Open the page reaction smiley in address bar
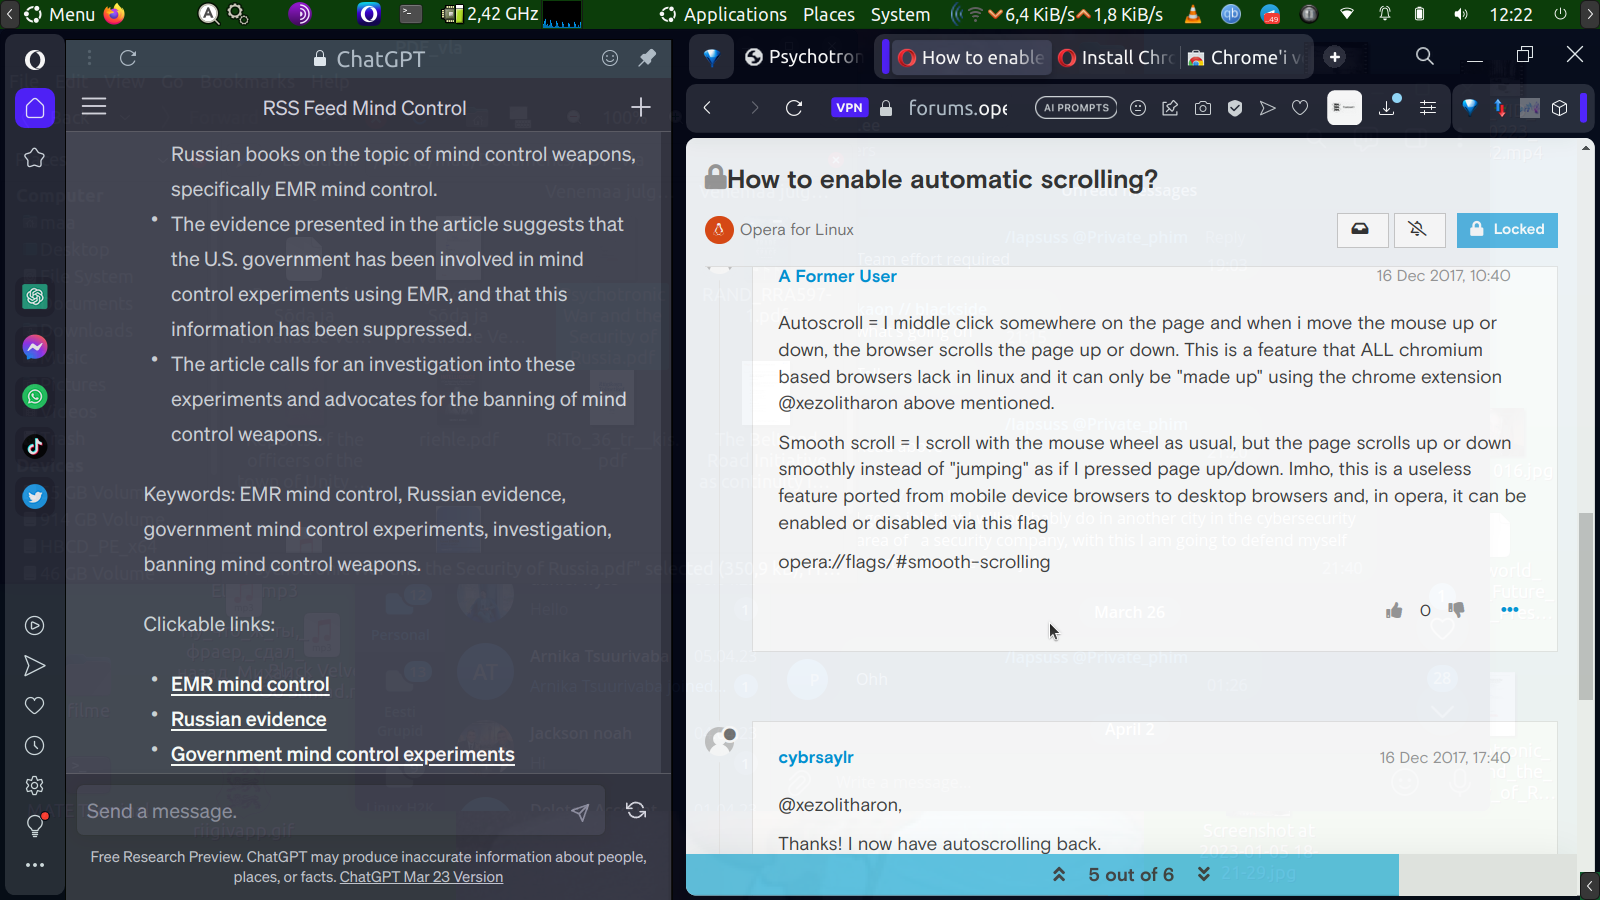The height and width of the screenshot is (900, 1600). click(x=1138, y=108)
